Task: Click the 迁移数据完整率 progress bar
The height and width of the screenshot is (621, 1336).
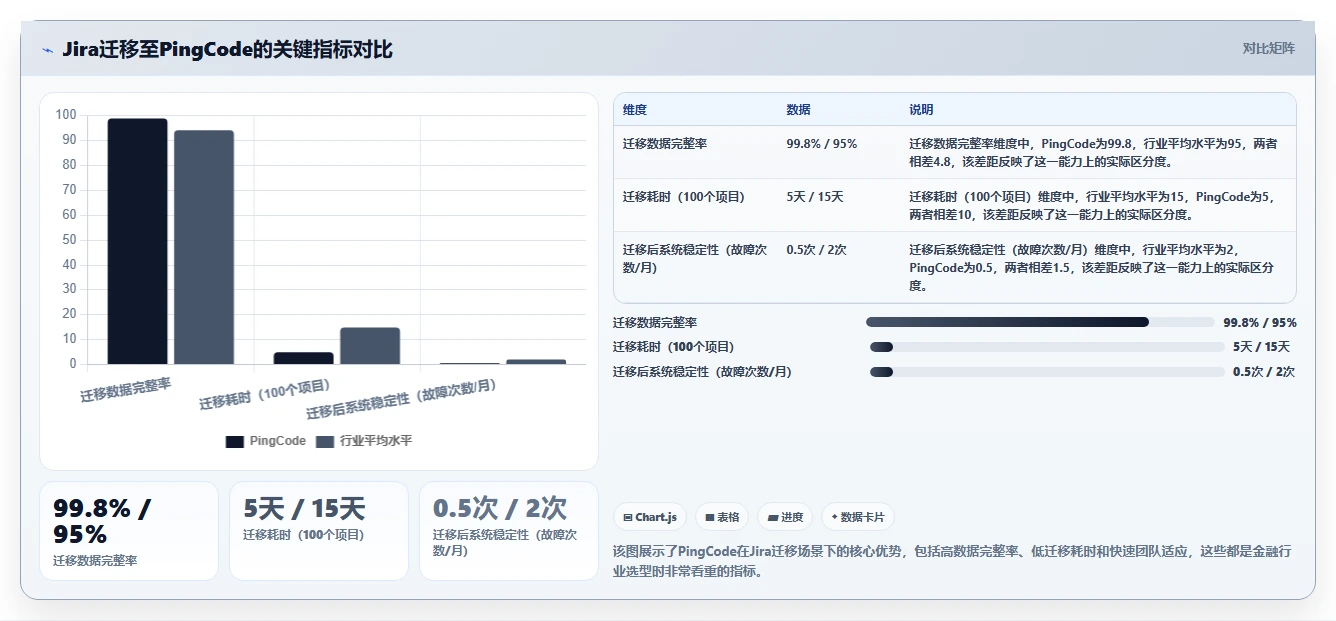Action: [x=1039, y=322]
